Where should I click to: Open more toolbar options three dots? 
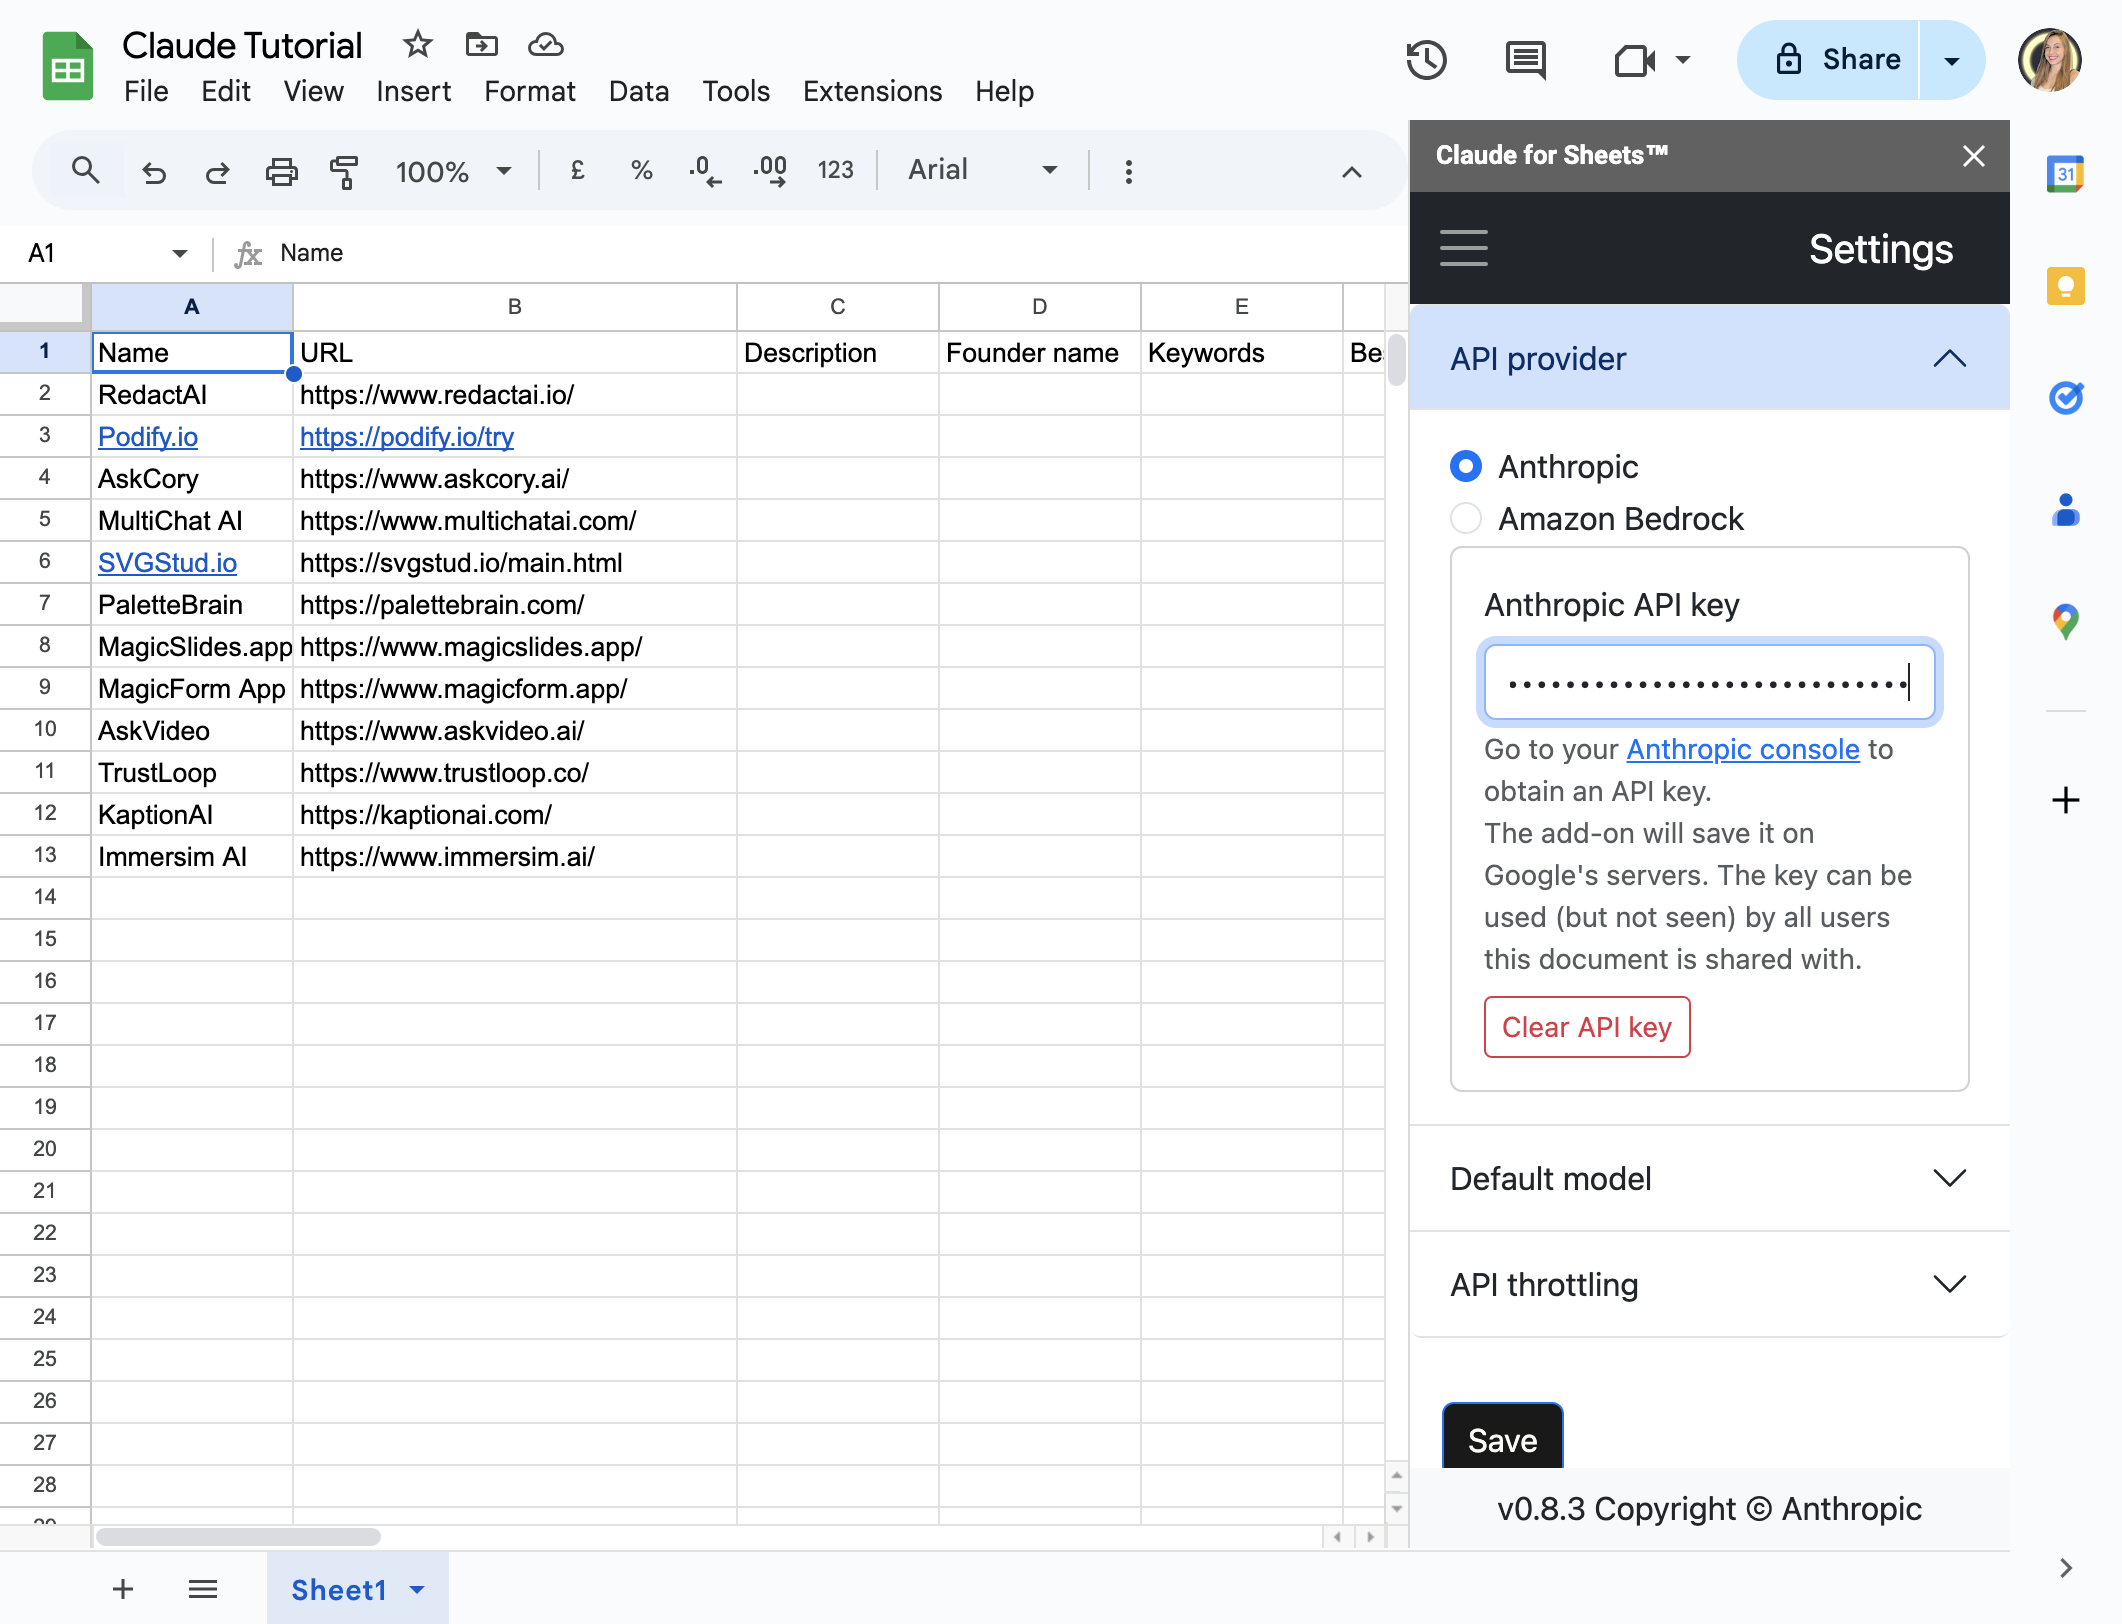coord(1128,172)
